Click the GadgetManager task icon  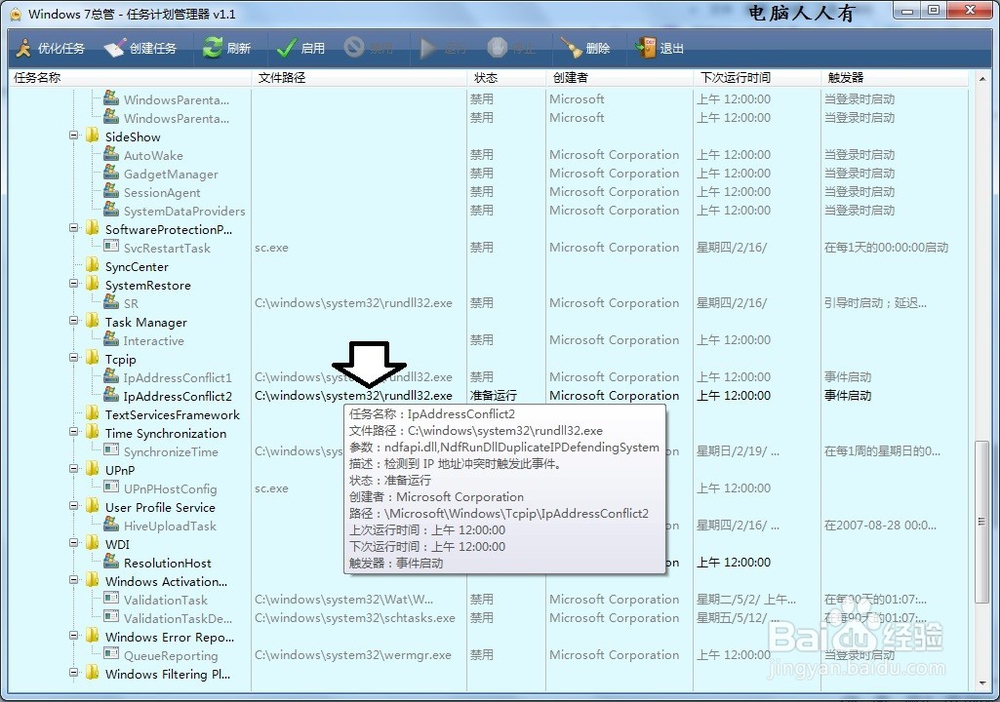111,173
